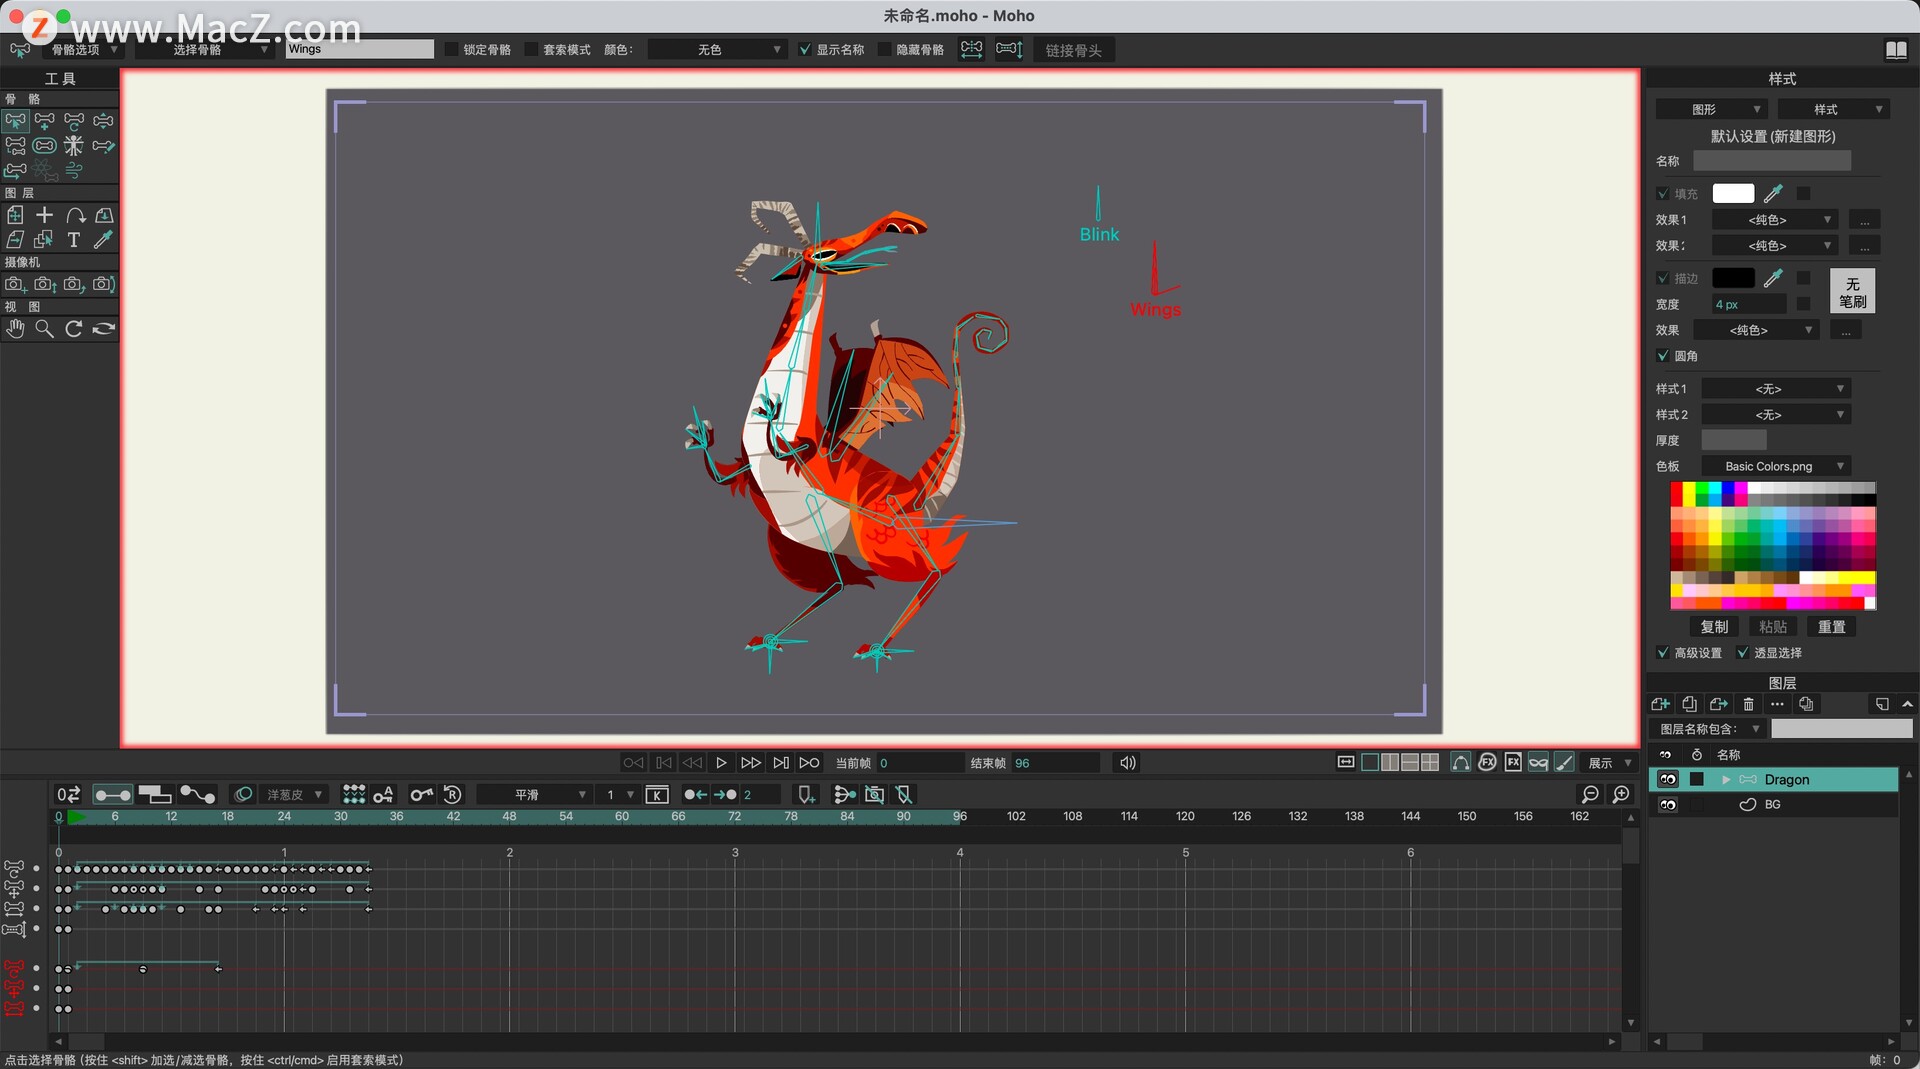Zoom out the timeline
1920x1069 pixels.
pos(1590,794)
